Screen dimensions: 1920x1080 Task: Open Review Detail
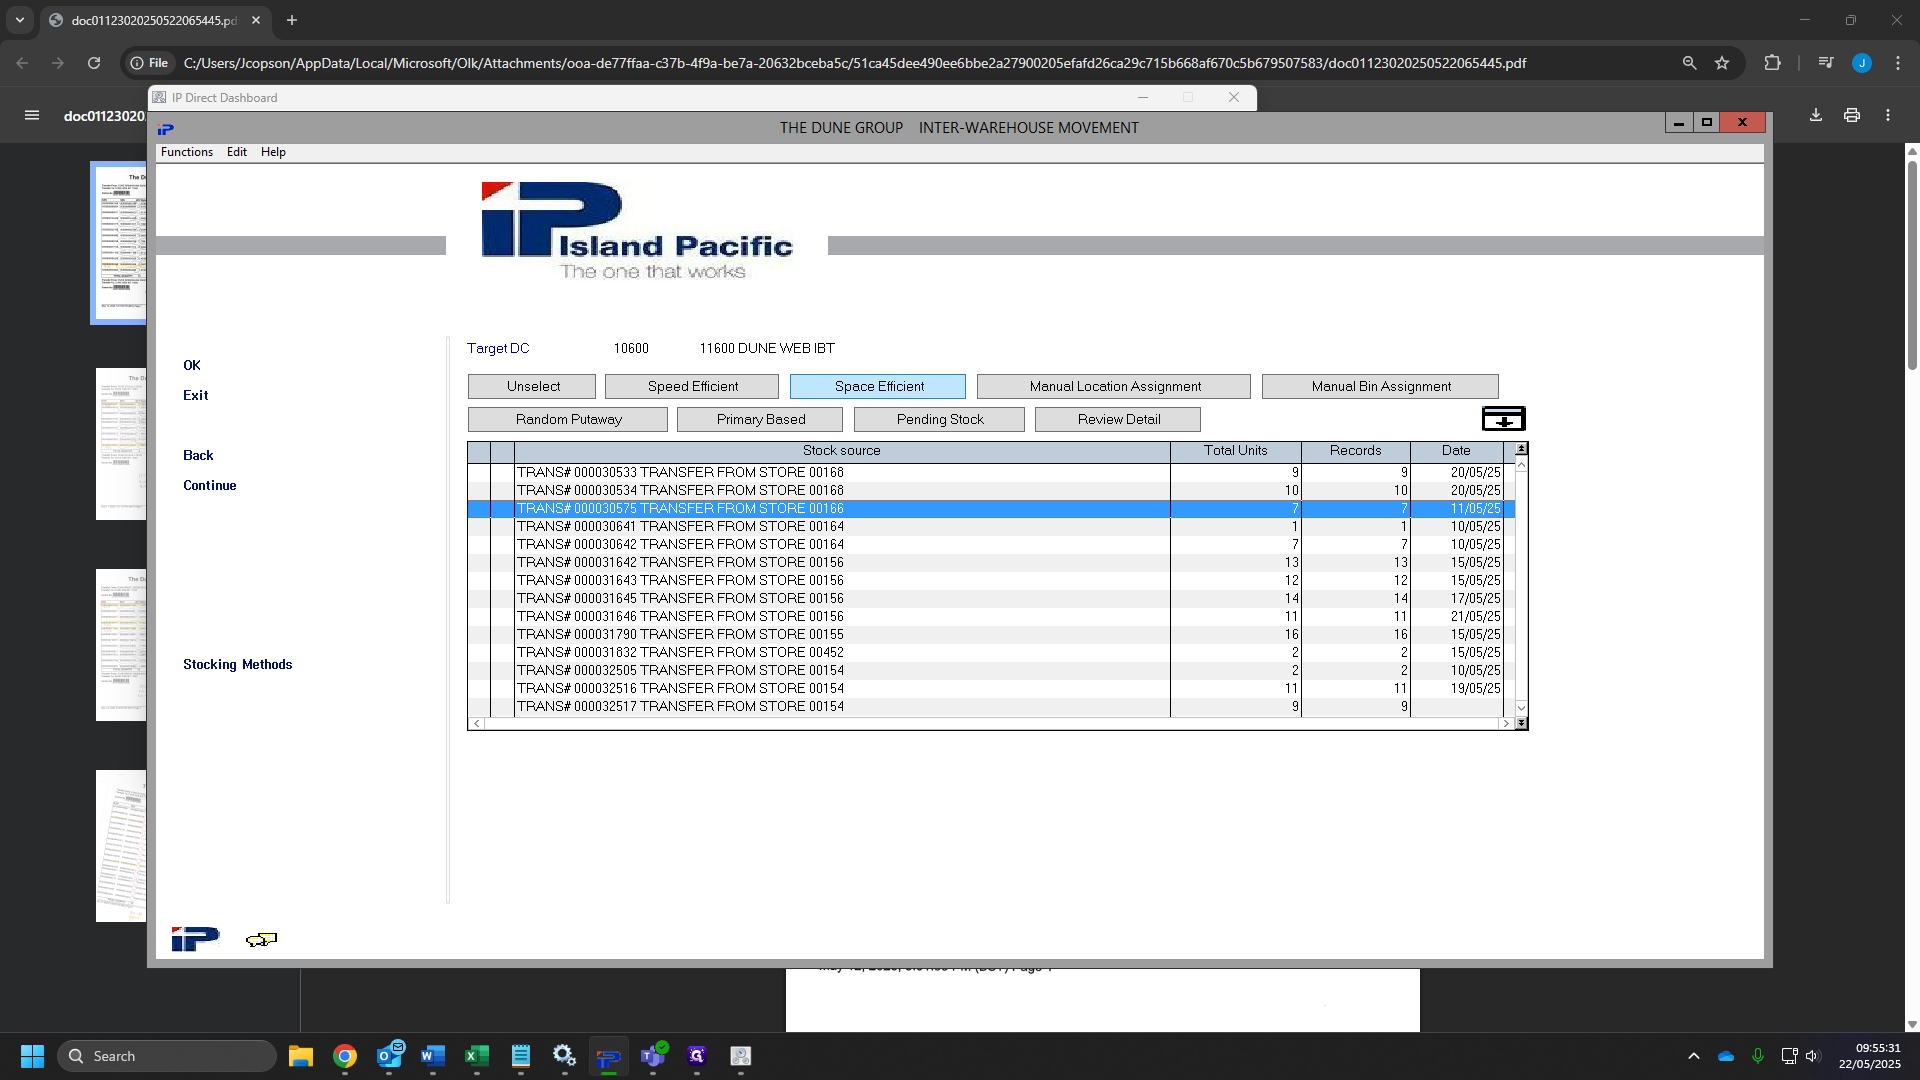[1118, 419]
